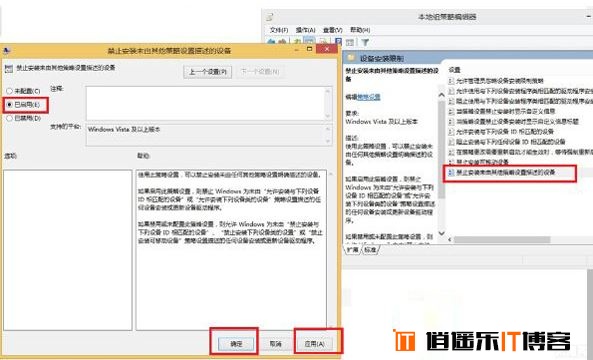Open the 策略设置 edit link
This screenshot has height=360, width=593.
tap(369, 97)
